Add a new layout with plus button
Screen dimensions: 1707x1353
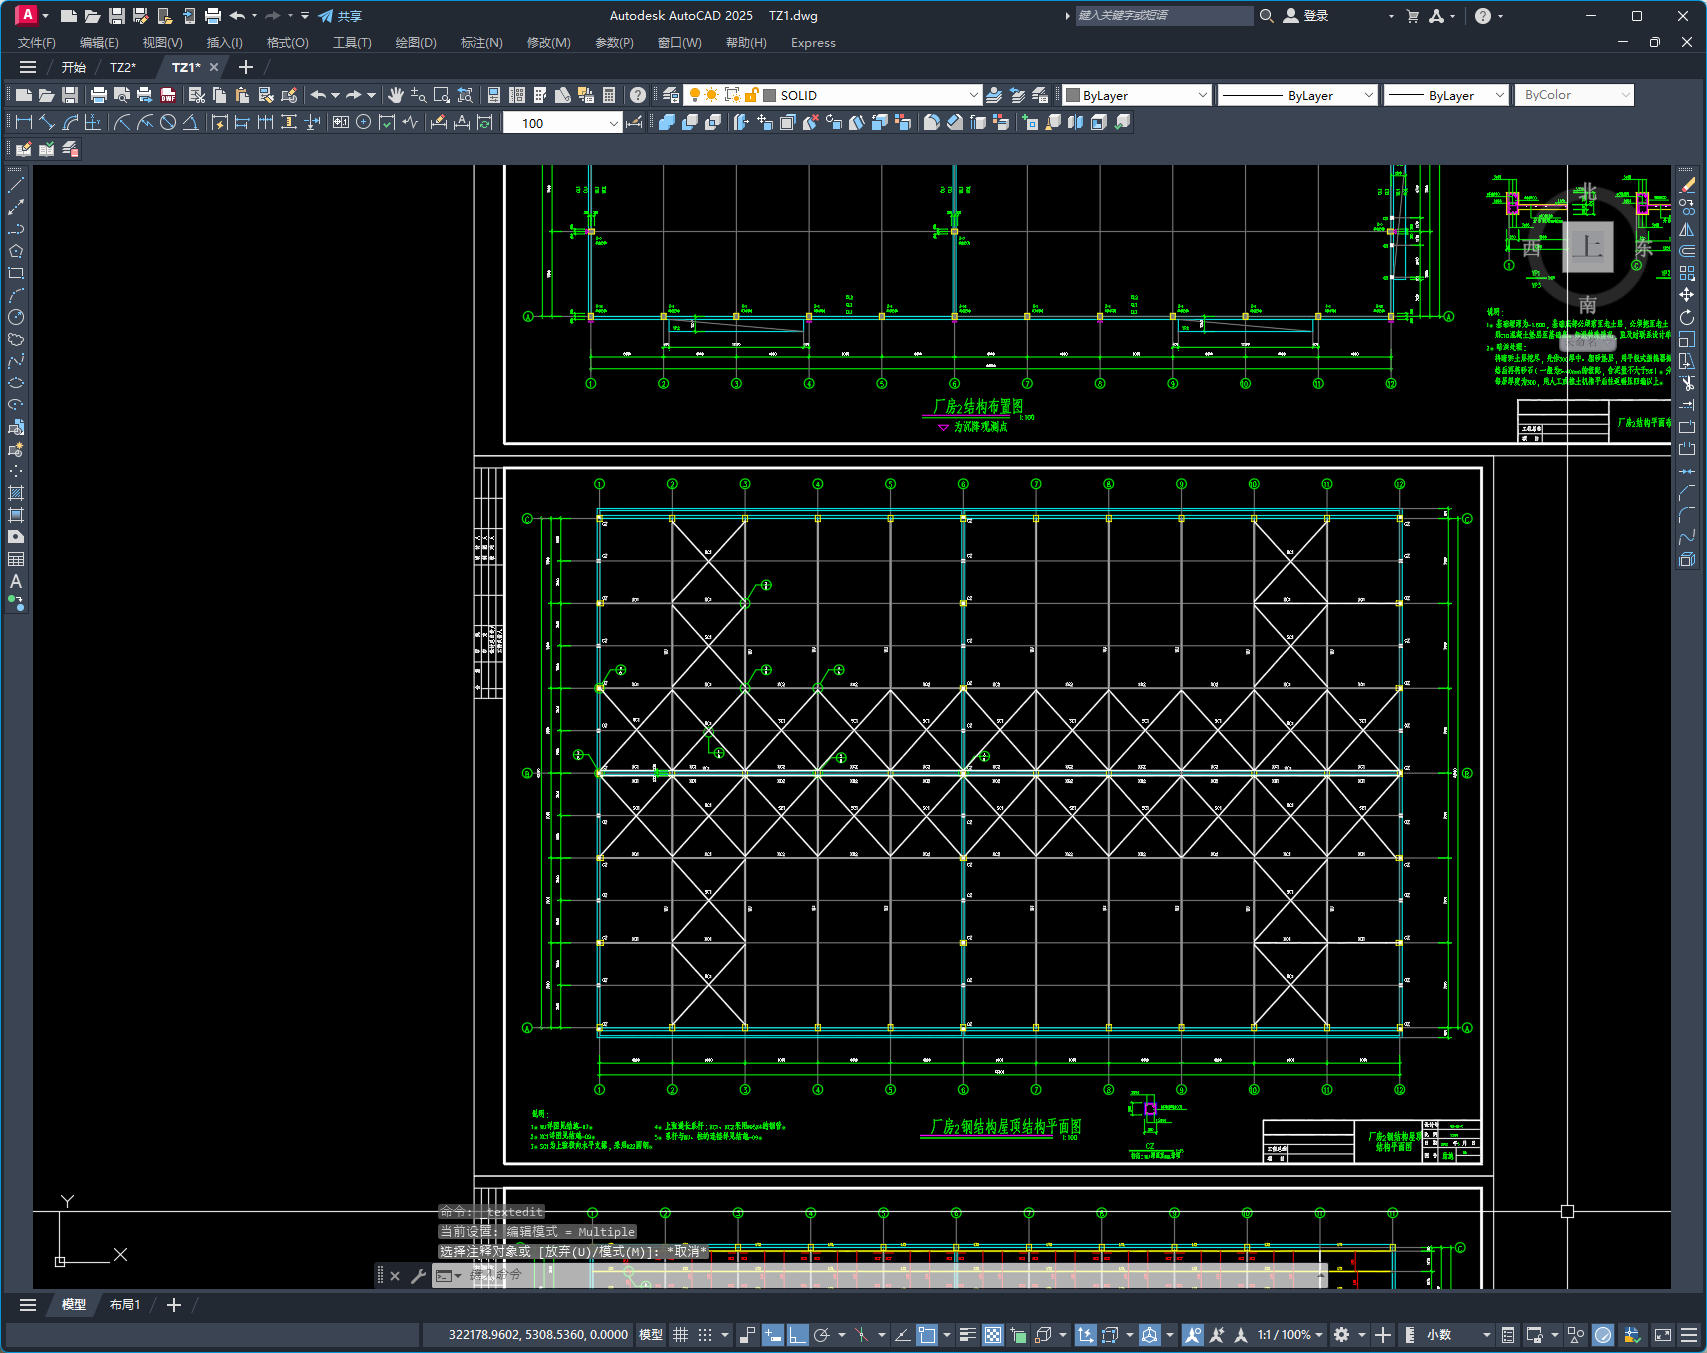point(174,1305)
